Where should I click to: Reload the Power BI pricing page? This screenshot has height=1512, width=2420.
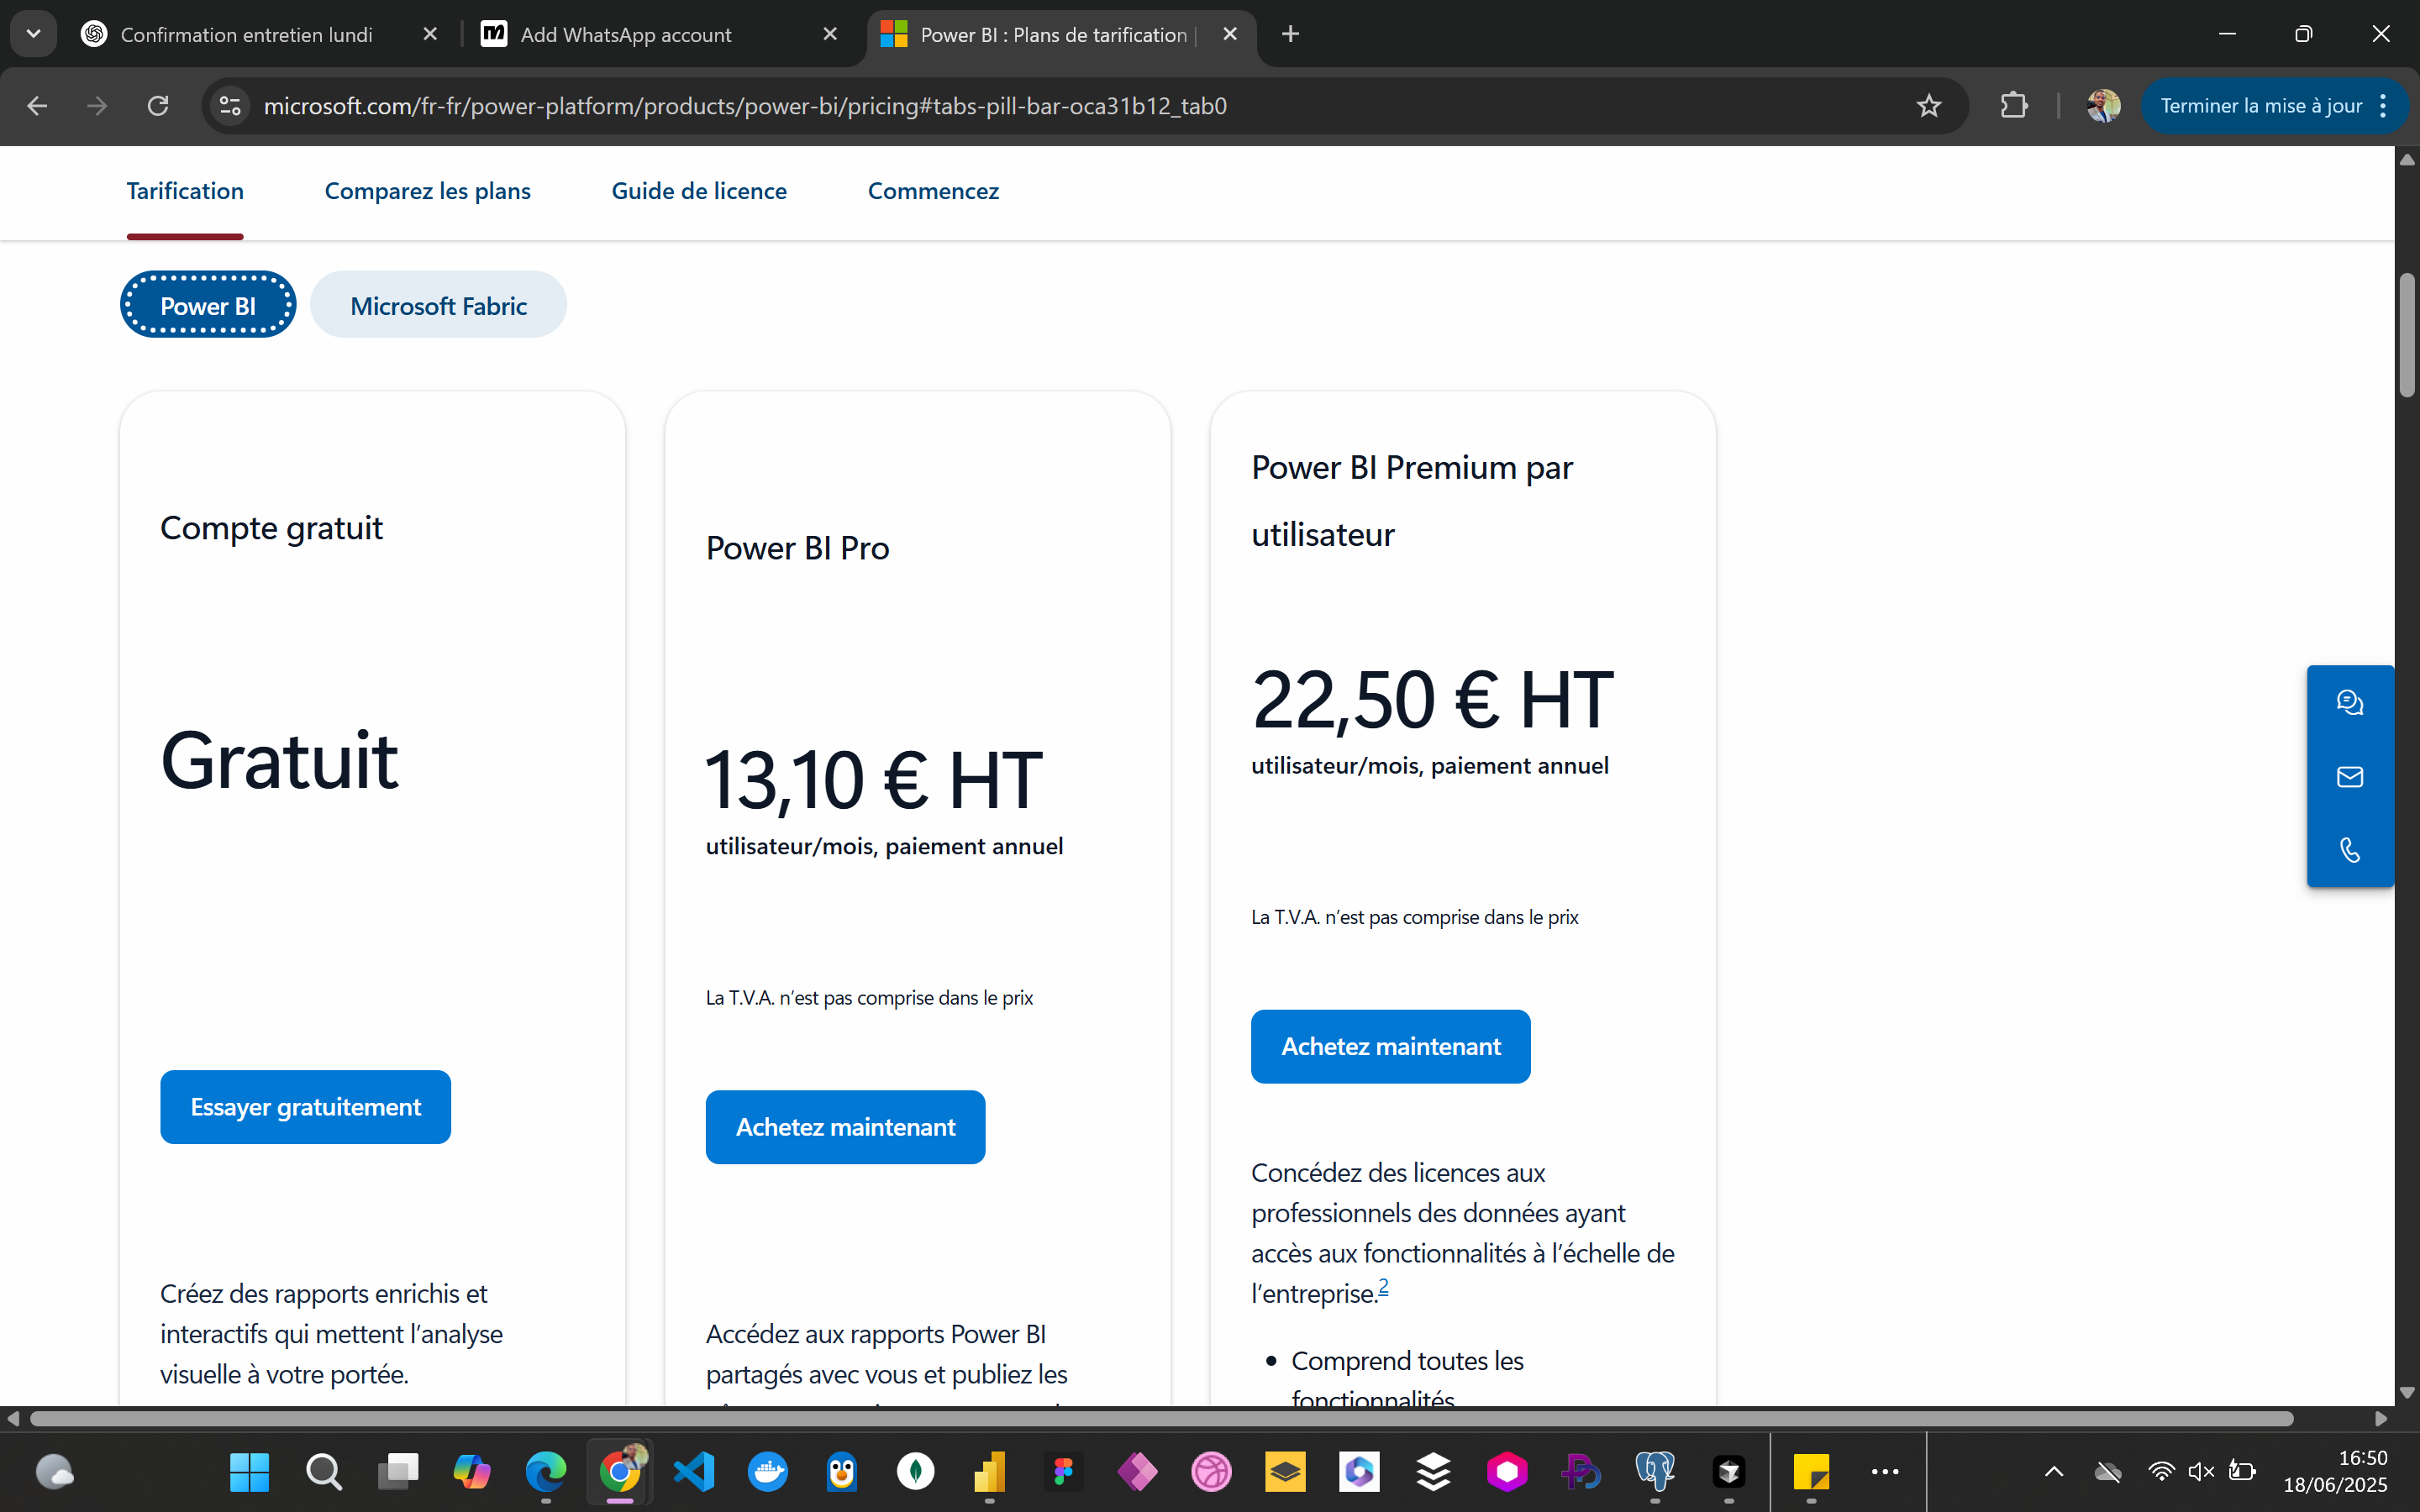[x=158, y=106]
